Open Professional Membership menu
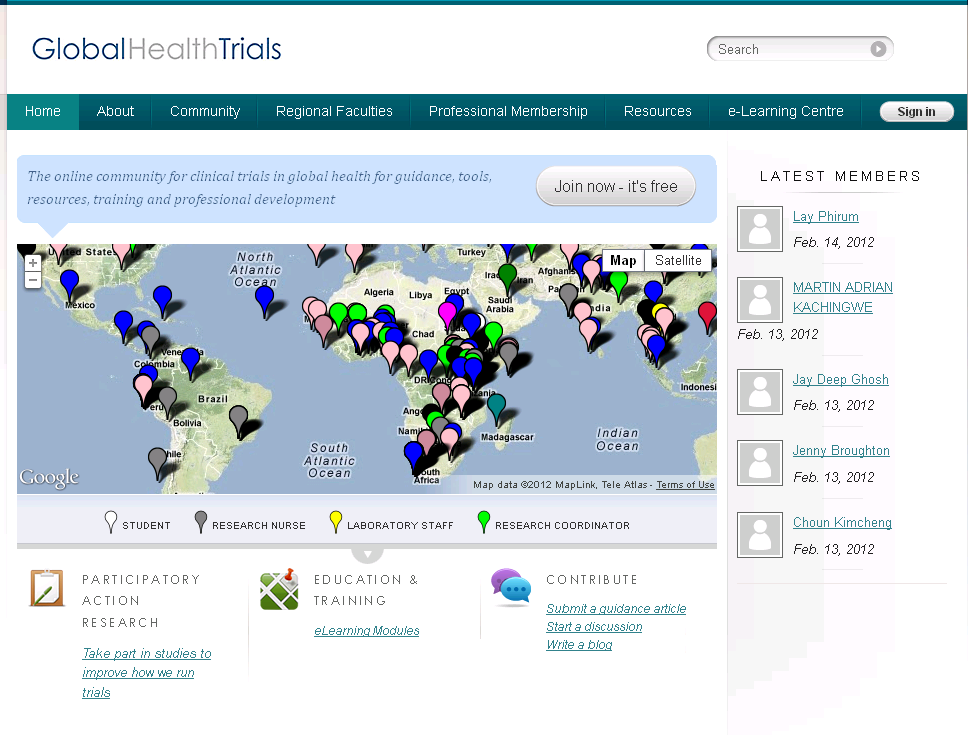This screenshot has width=968, height=735. coord(508,112)
